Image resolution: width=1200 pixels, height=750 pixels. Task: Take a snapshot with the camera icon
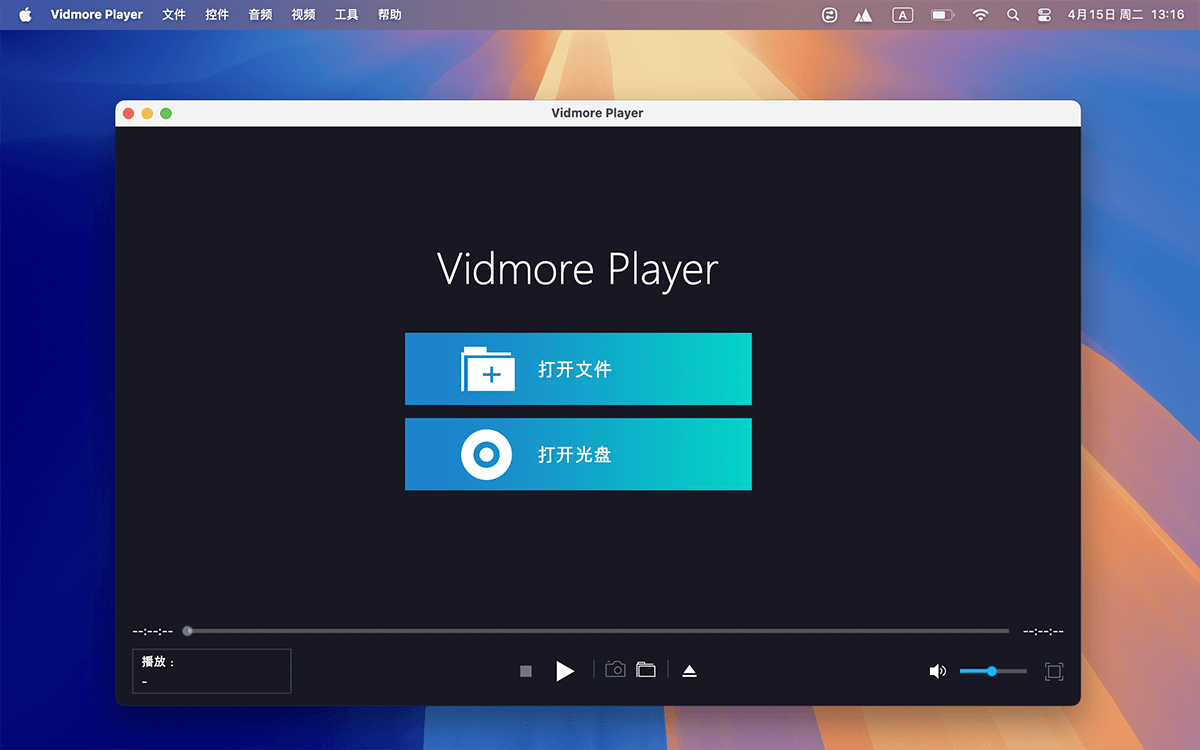click(615, 670)
